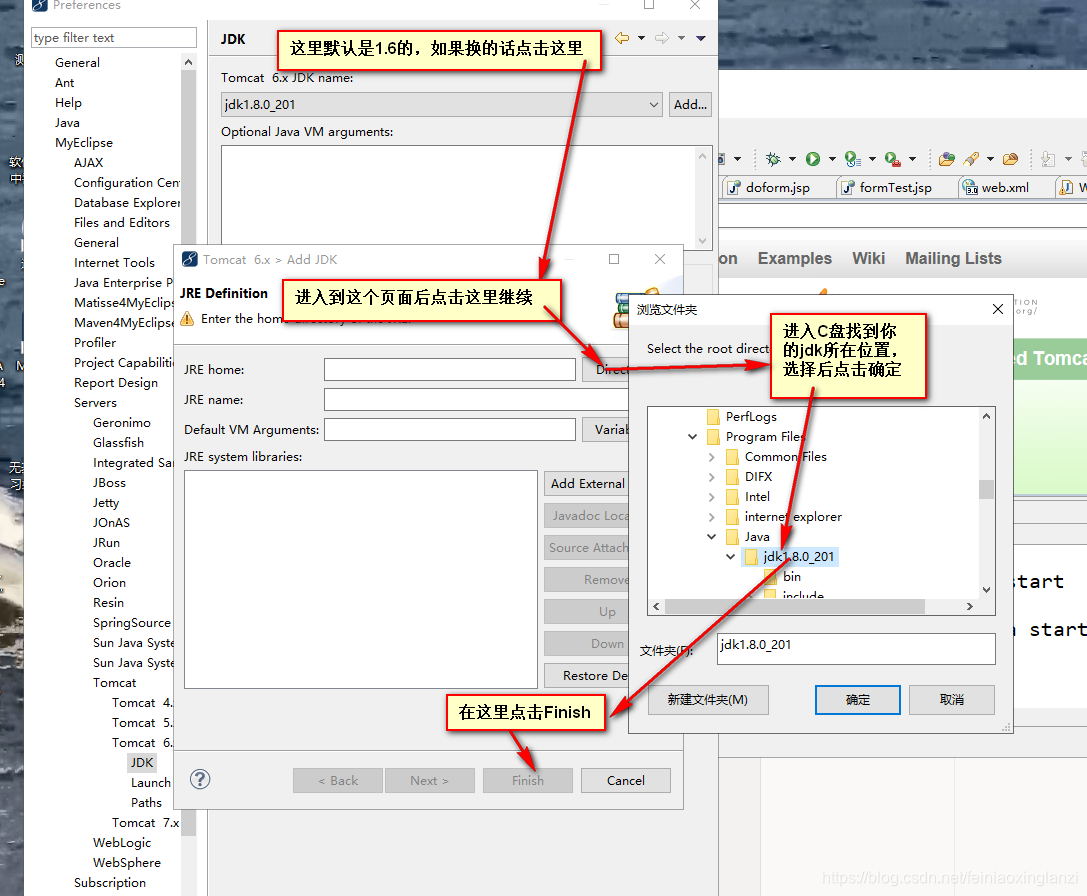Expand the Program Files folder in the browse dialog
Viewport: 1087px width, 896px height.
pos(693,436)
